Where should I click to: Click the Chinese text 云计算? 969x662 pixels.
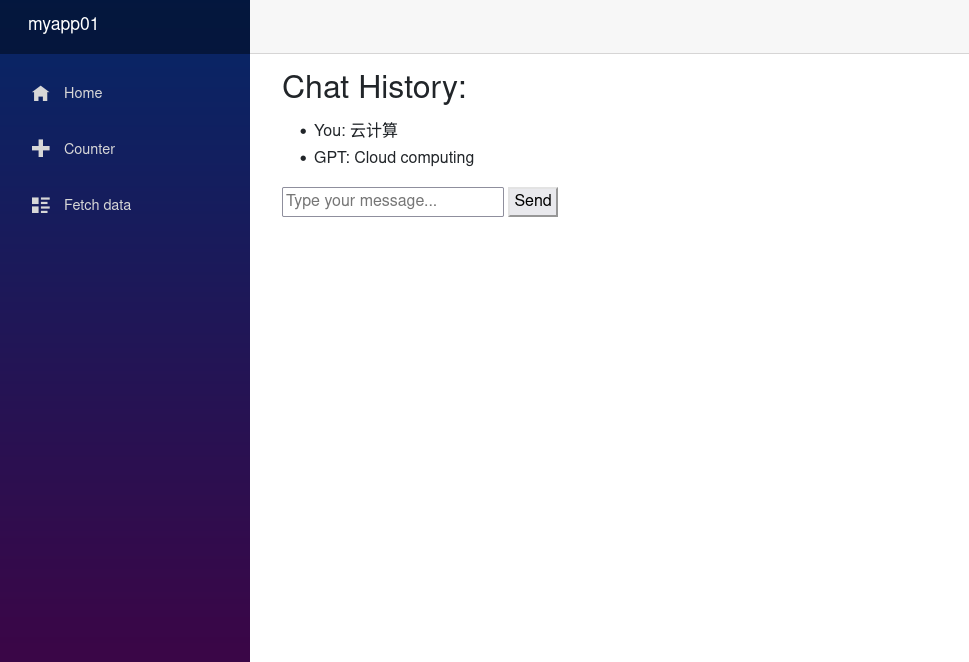[x=374, y=131]
